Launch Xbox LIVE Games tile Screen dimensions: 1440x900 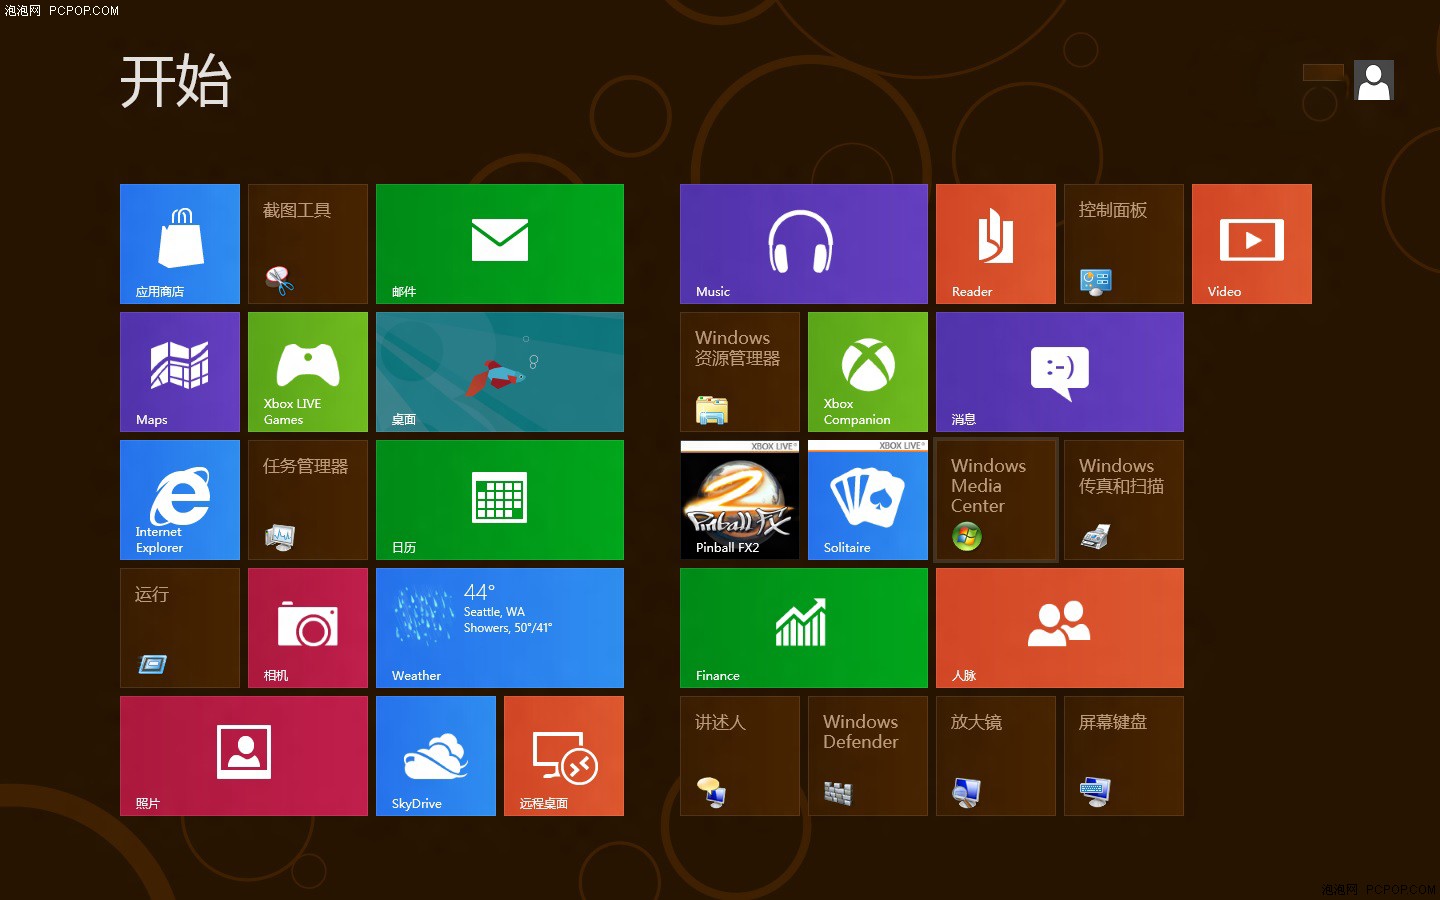tap(308, 372)
